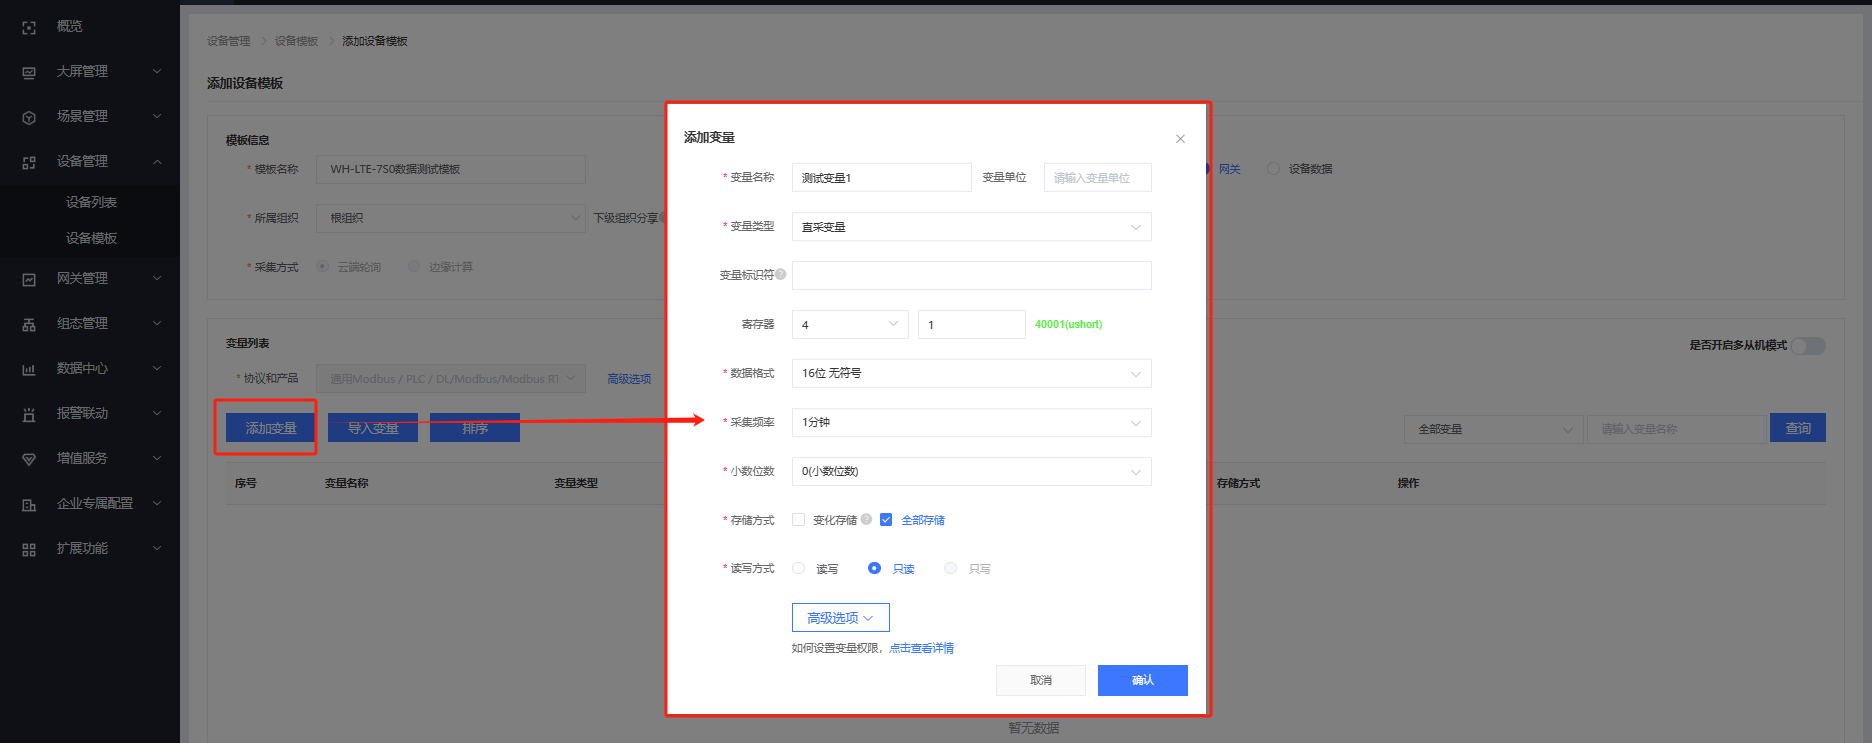Expand the 数据格式 dropdown
Image resolution: width=1872 pixels, height=743 pixels.
click(x=971, y=373)
